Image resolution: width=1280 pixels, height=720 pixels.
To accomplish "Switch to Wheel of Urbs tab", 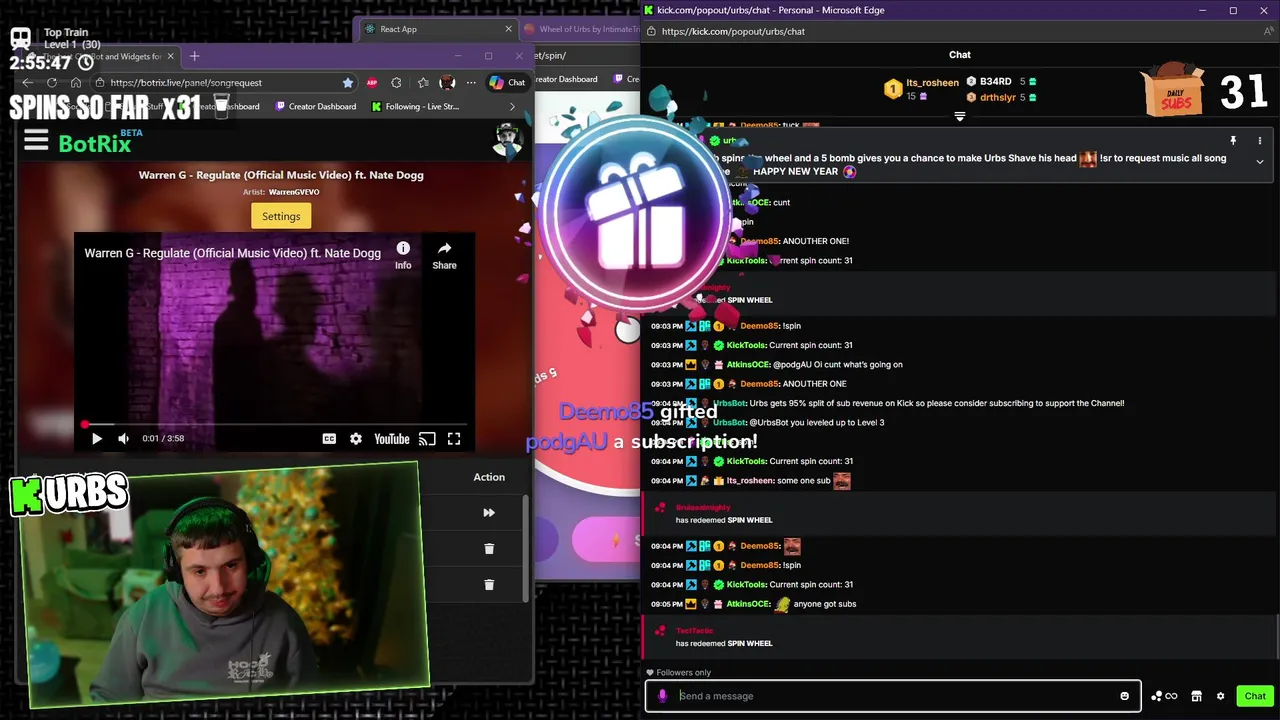I will pyautogui.click(x=580, y=29).
